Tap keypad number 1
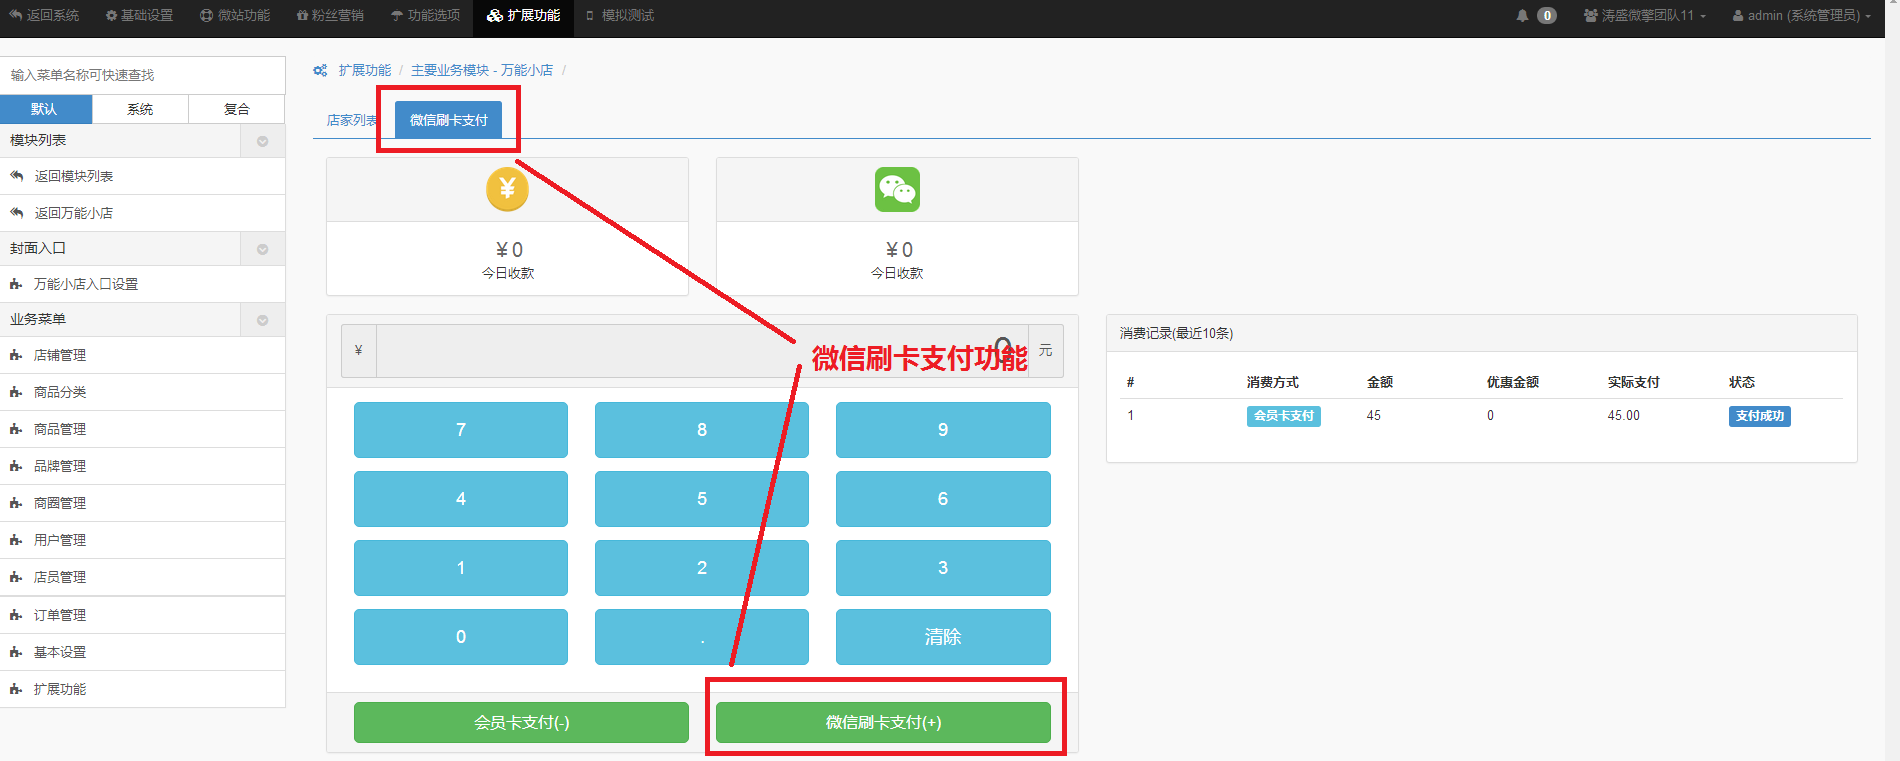The width and height of the screenshot is (1900, 761). click(461, 568)
